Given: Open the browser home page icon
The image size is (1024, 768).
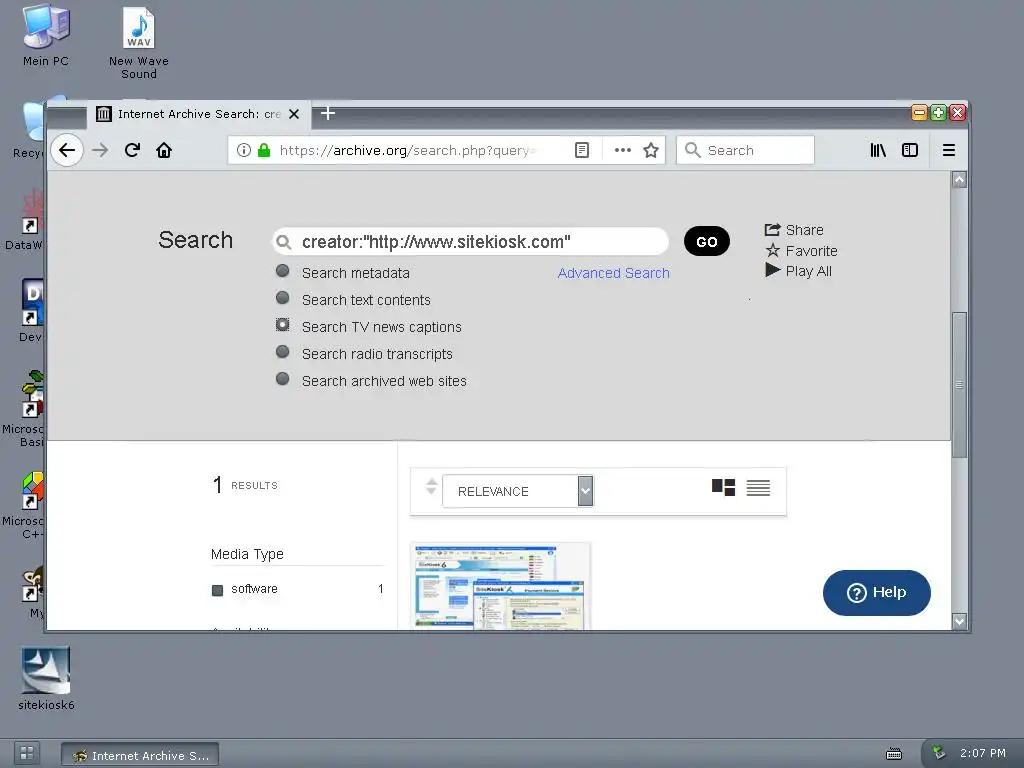Looking at the screenshot, I should click(x=164, y=150).
